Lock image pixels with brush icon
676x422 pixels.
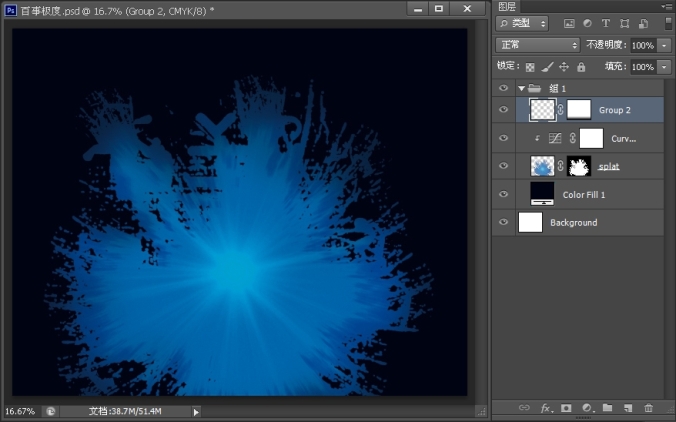pos(547,67)
